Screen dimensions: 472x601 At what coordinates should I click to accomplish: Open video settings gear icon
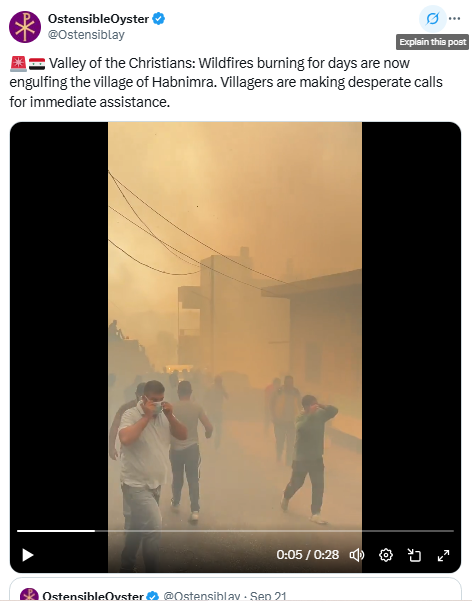pyautogui.click(x=386, y=555)
